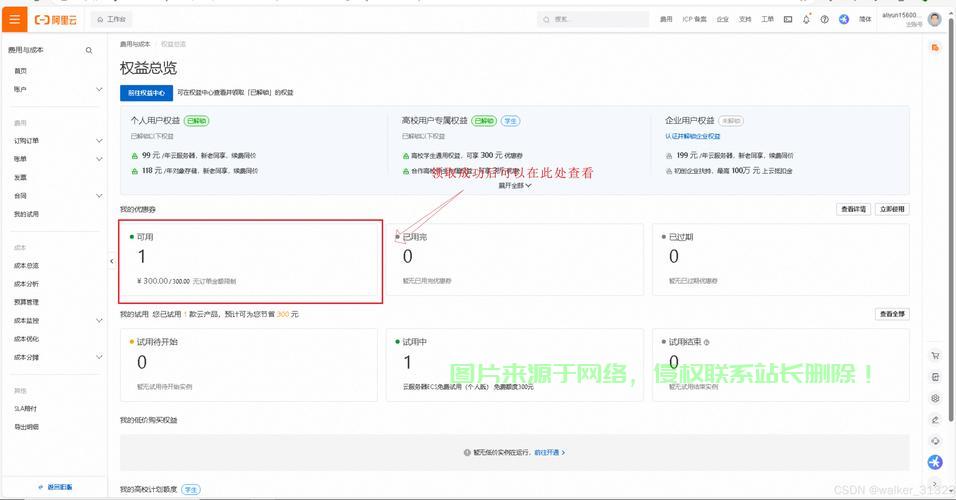Click the info icon next to 试用结束
Screen dimensions: 956x500
(707, 342)
